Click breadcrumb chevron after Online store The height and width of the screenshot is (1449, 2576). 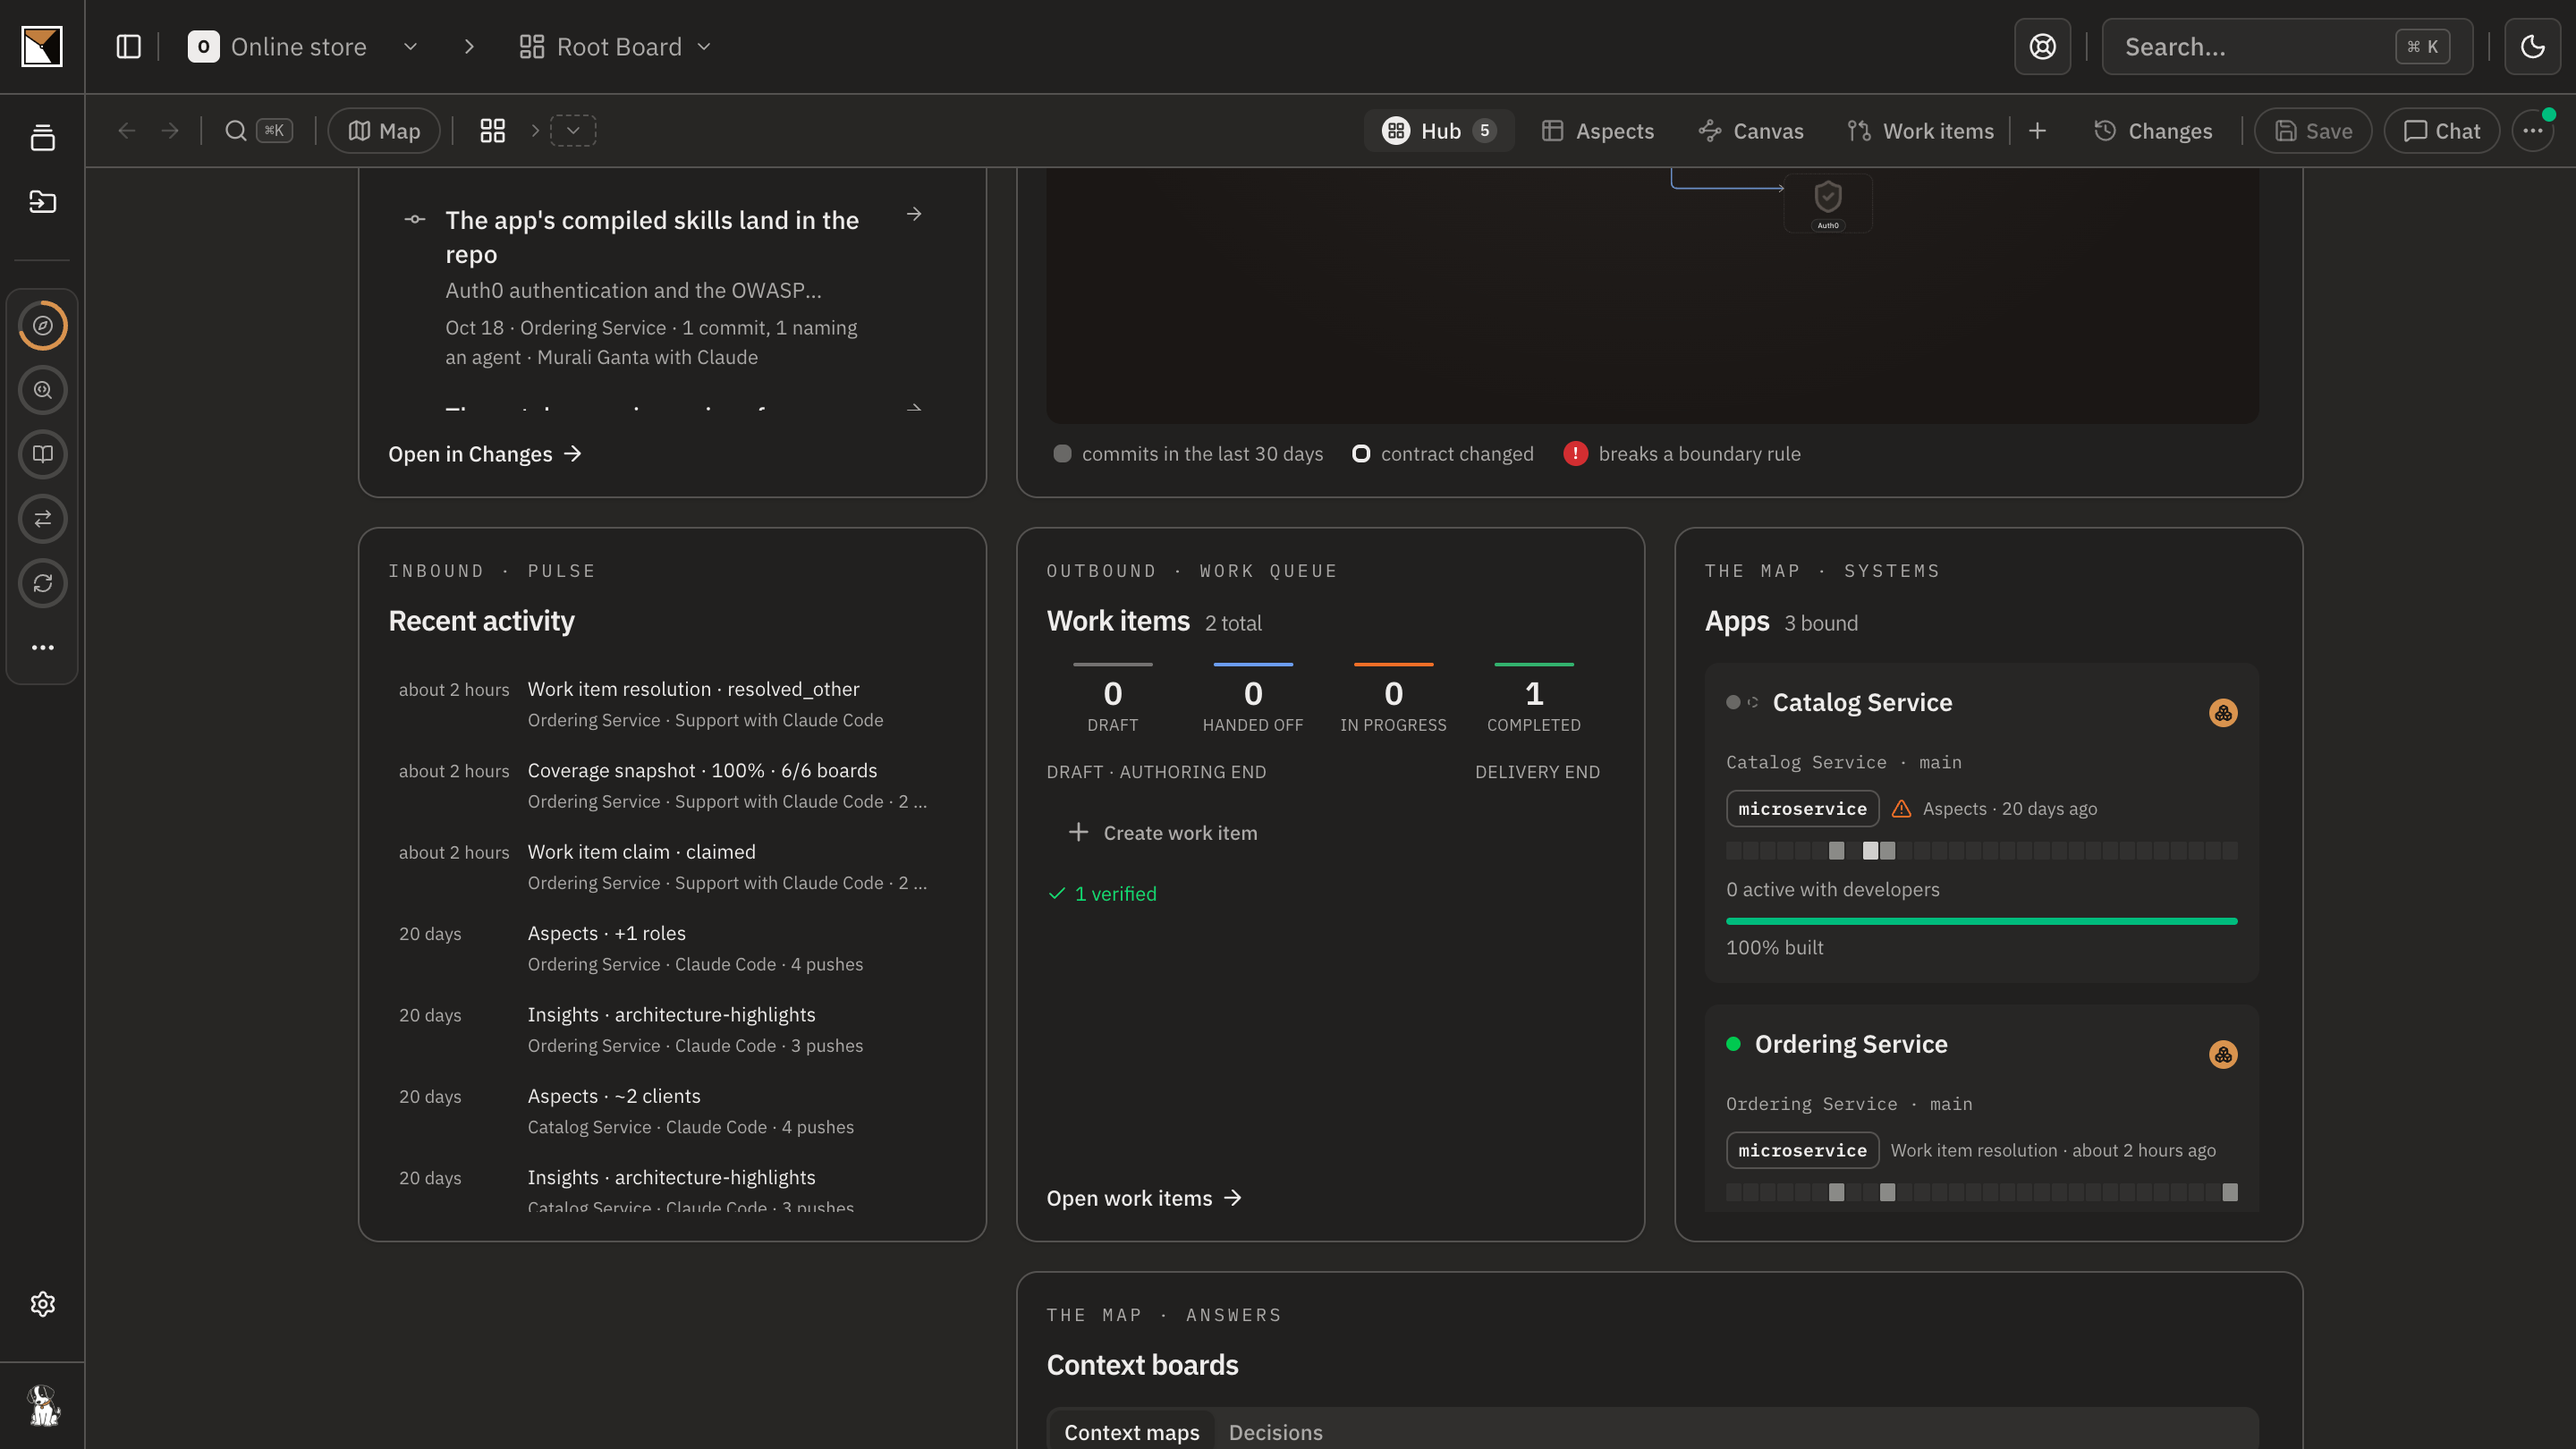(469, 47)
